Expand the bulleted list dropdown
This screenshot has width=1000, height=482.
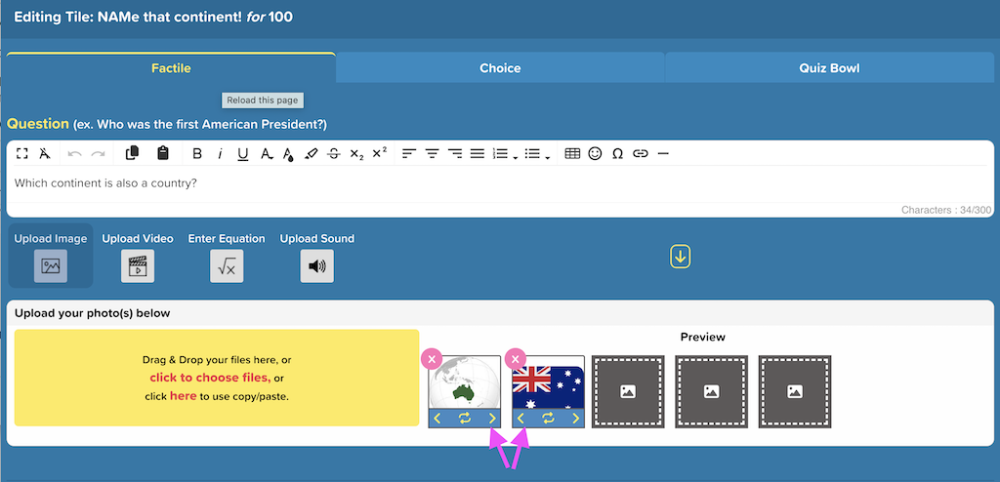[548, 155]
